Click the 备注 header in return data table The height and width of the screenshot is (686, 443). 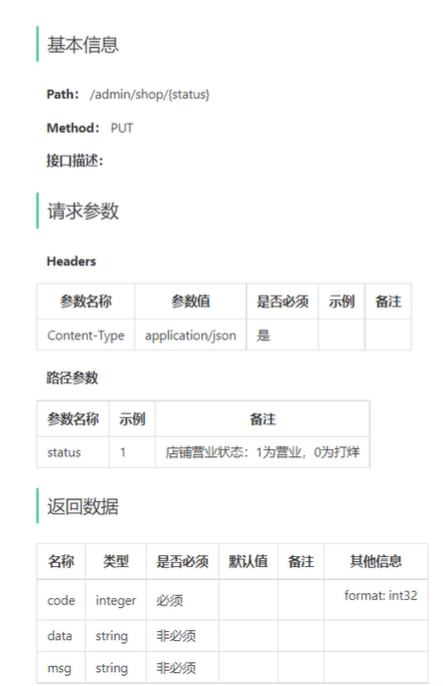(301, 561)
